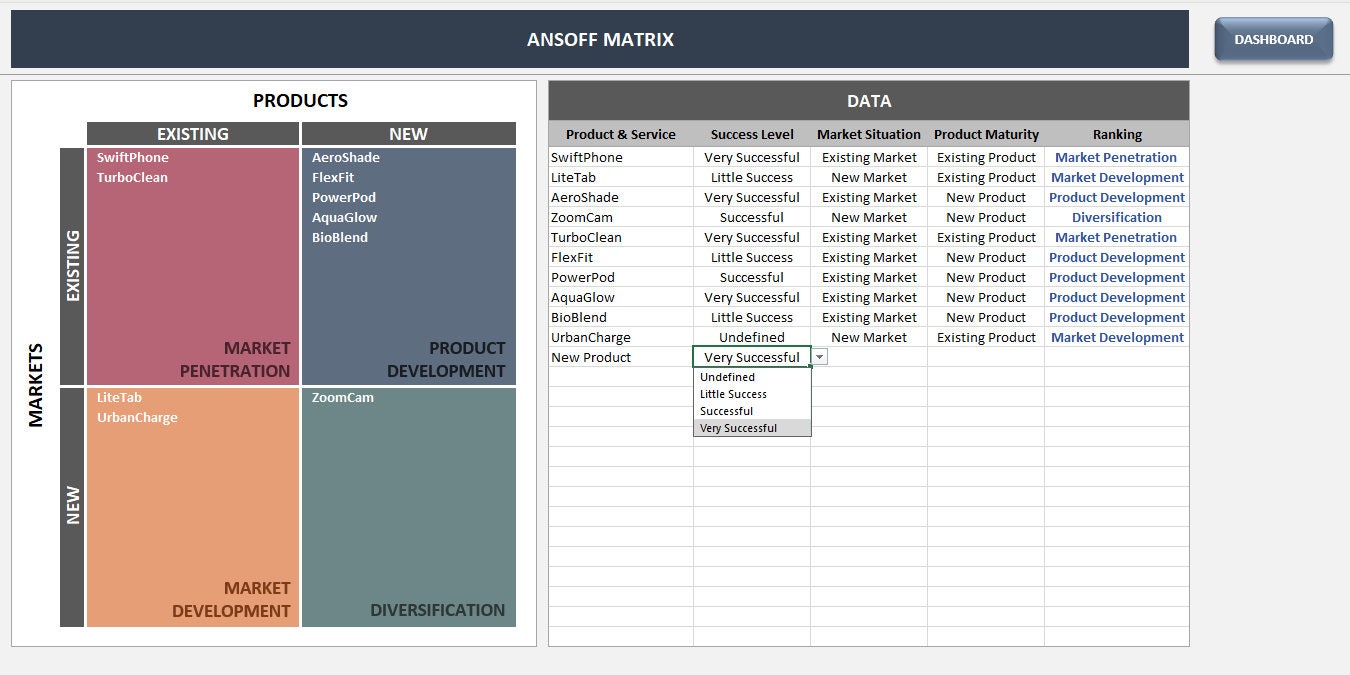The image size is (1350, 675).
Task: Follow the Market Development link for LiteTab
Action: (1116, 177)
